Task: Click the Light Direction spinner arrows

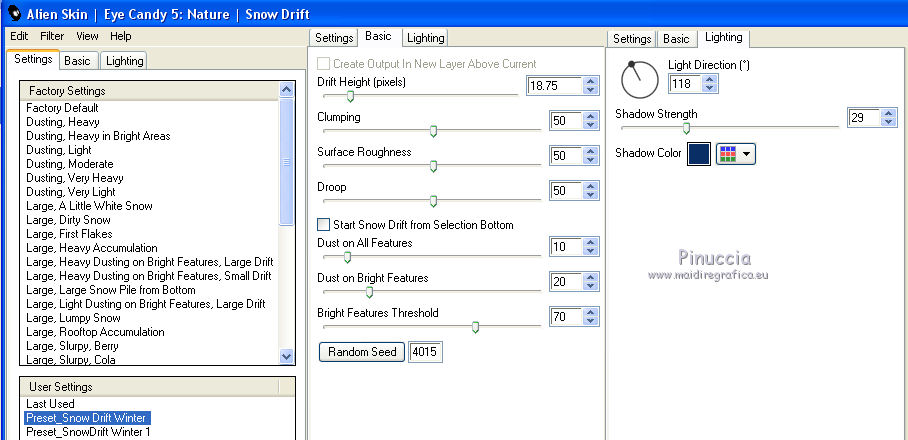Action: click(x=710, y=83)
